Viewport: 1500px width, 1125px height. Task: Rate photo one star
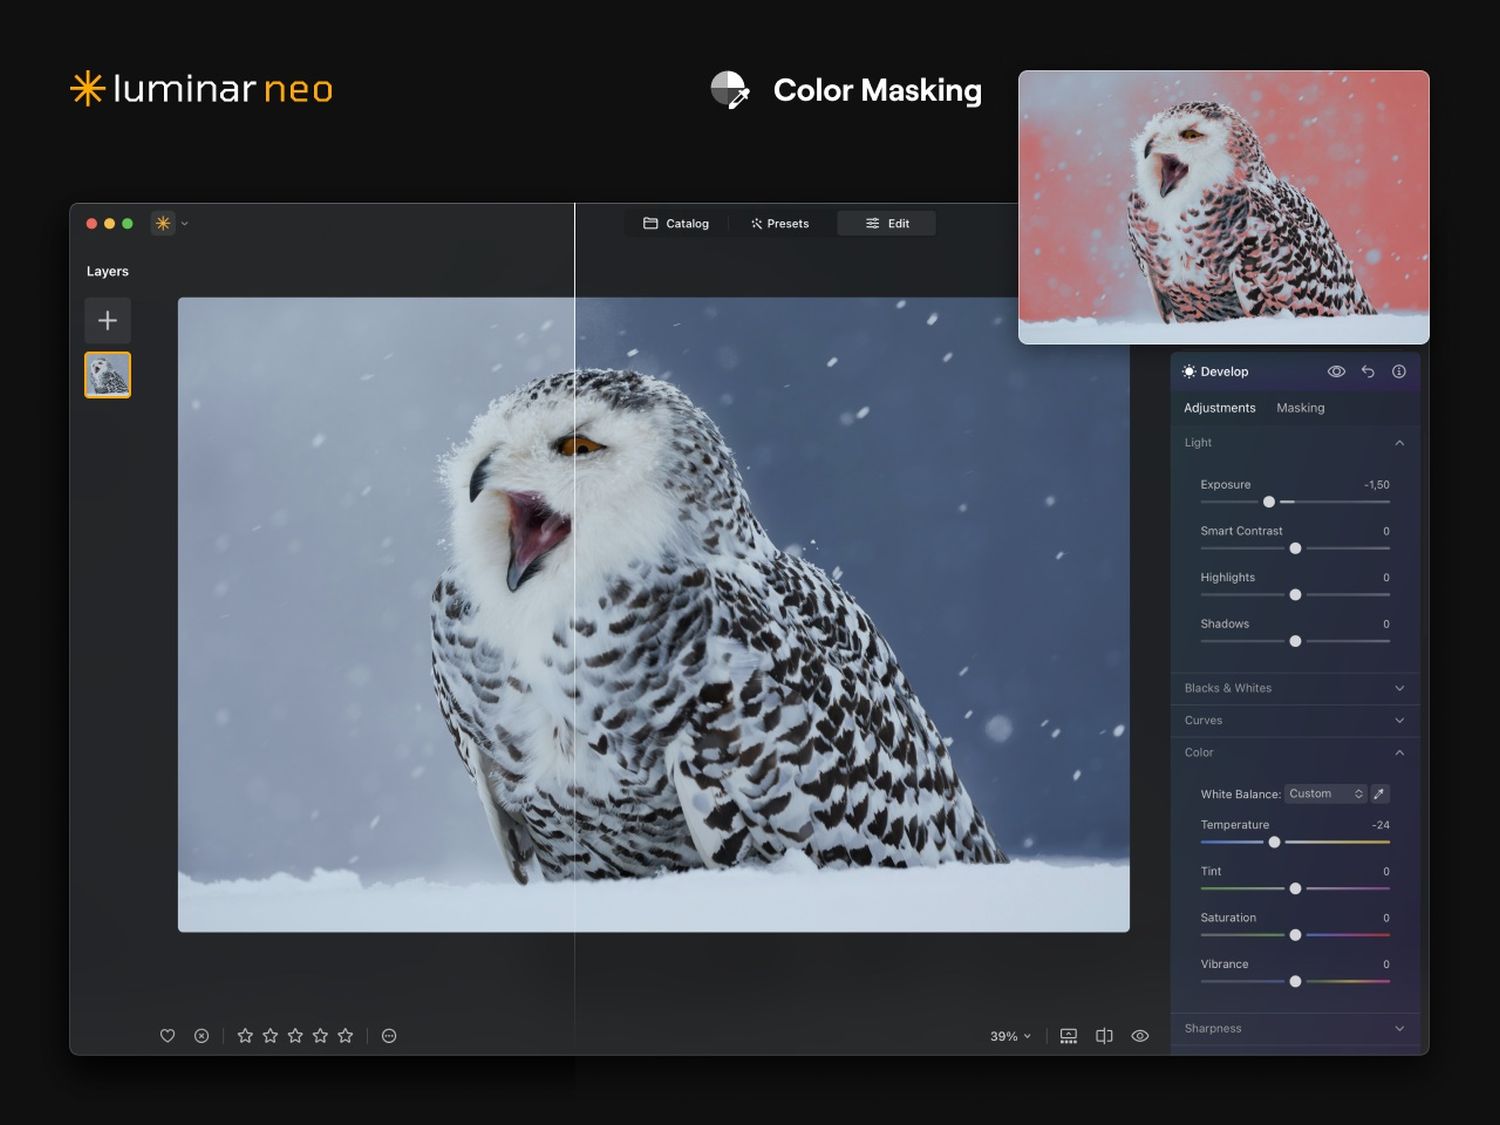point(245,1036)
